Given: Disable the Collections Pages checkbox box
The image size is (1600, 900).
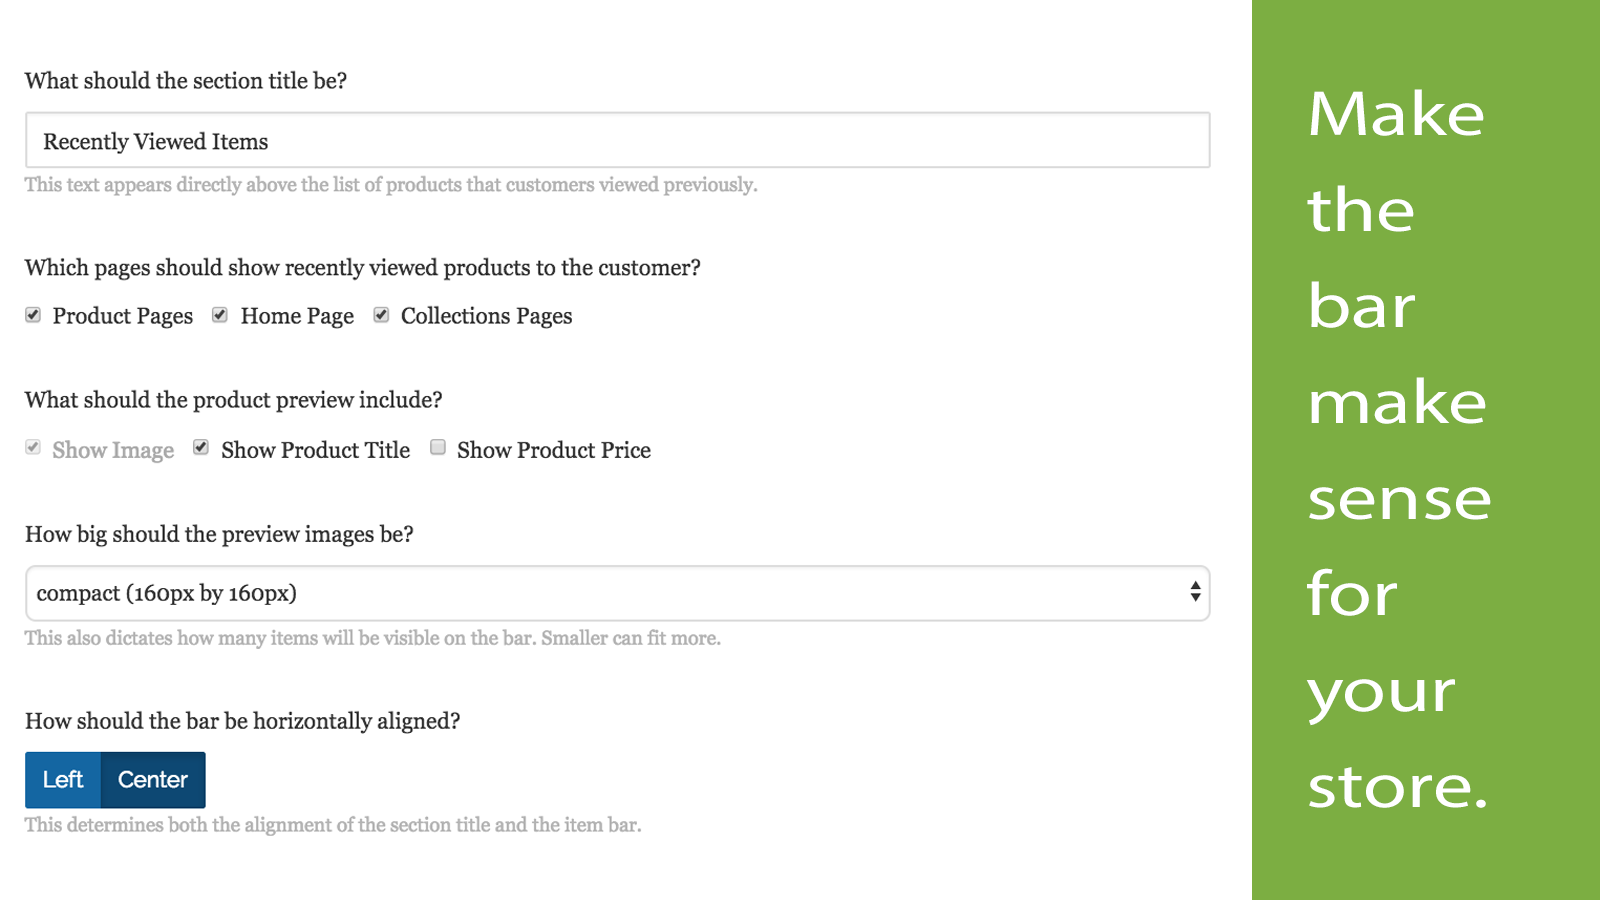Looking at the screenshot, I should click(381, 315).
